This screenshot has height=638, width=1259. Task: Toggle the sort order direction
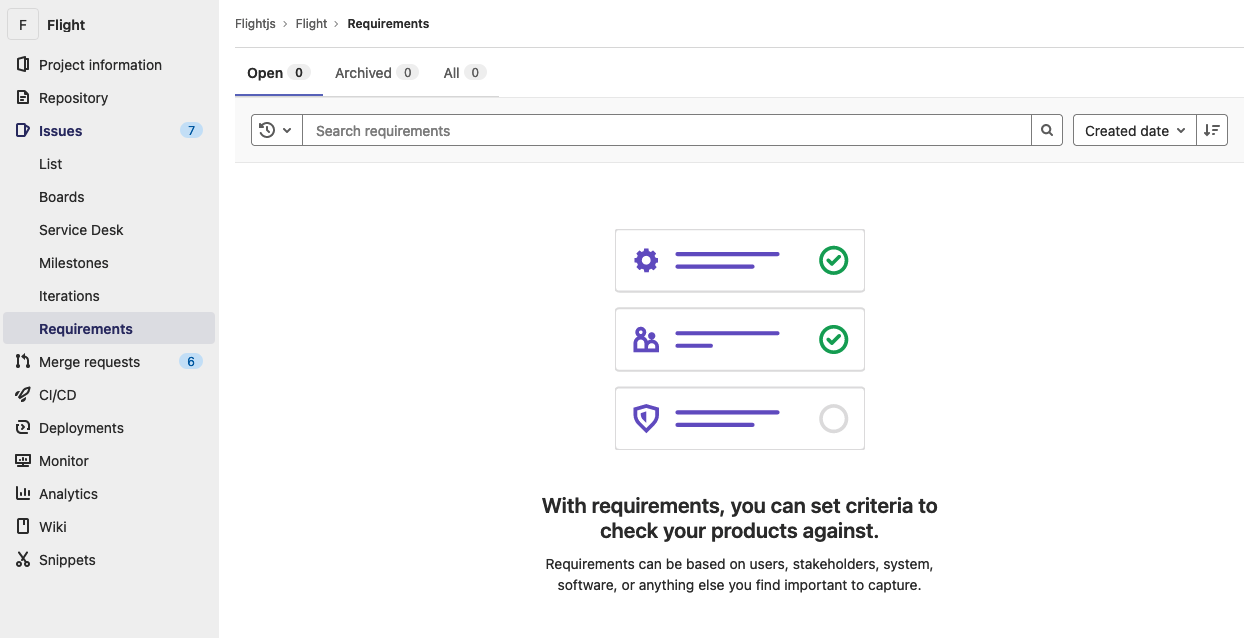coord(1211,130)
